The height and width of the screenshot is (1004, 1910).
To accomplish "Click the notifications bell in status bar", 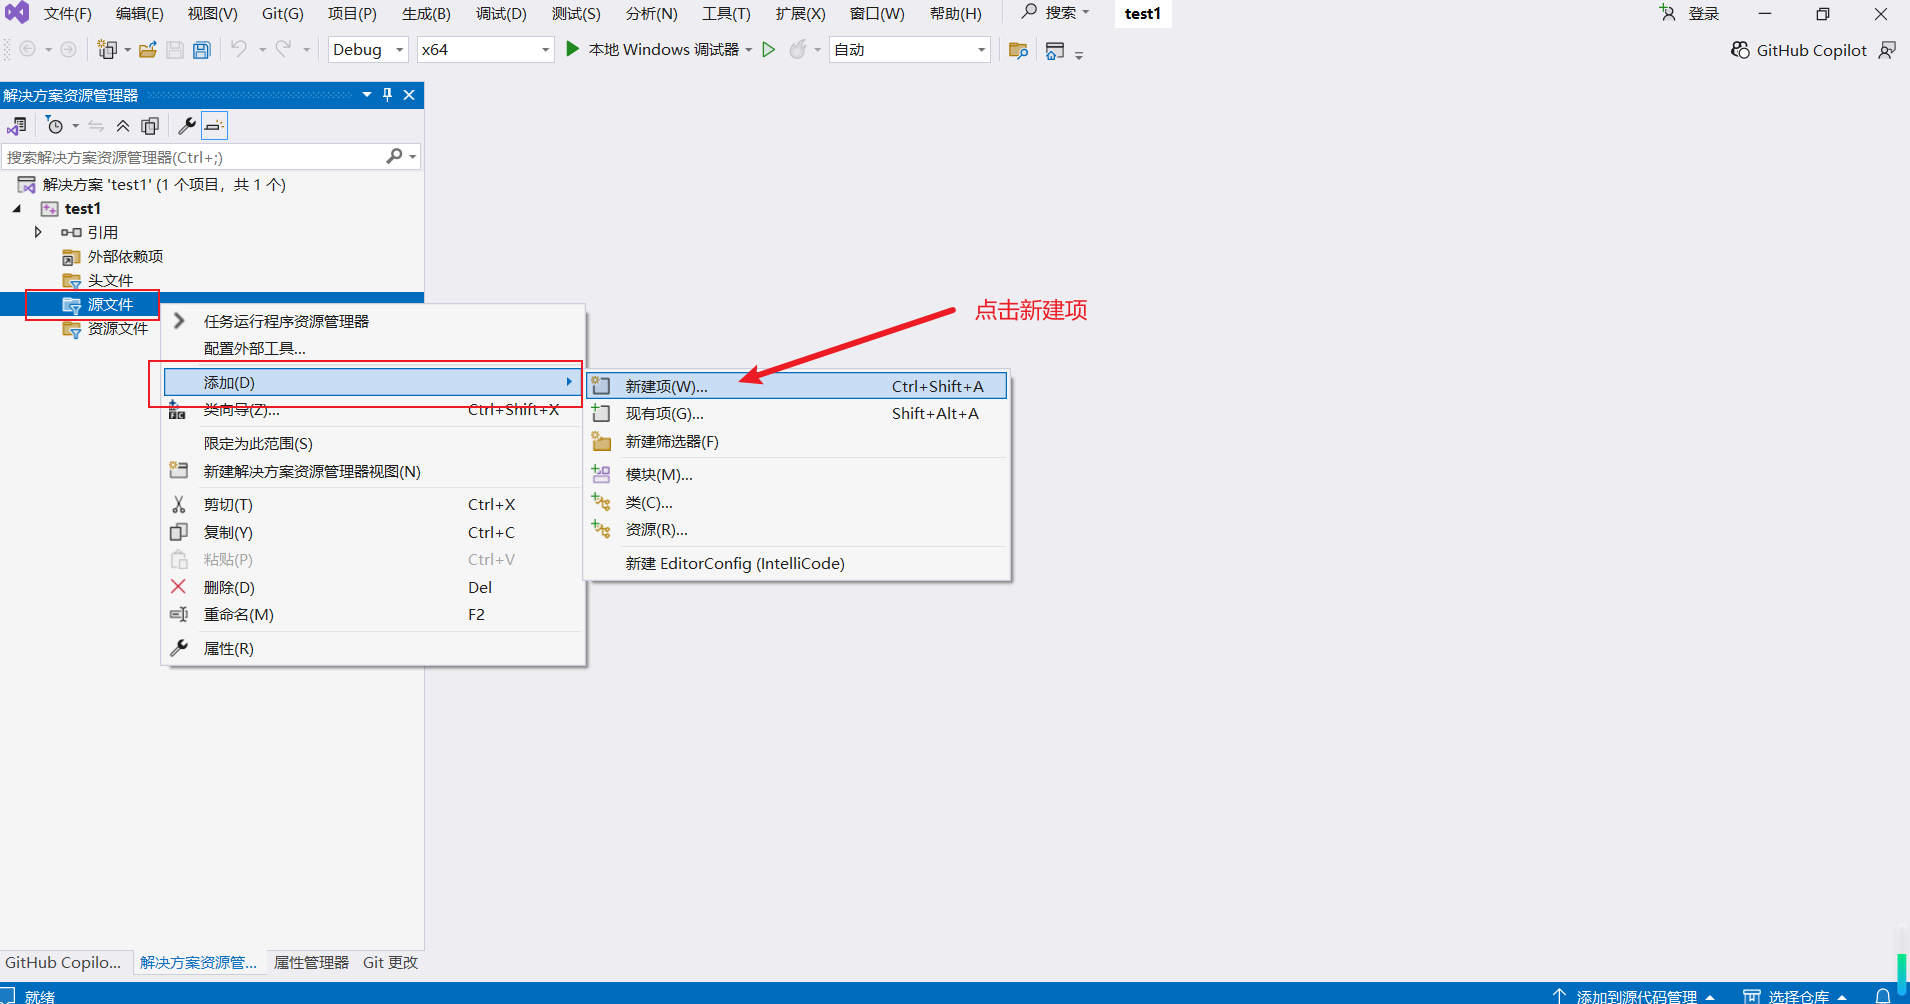I will click(x=1883, y=996).
